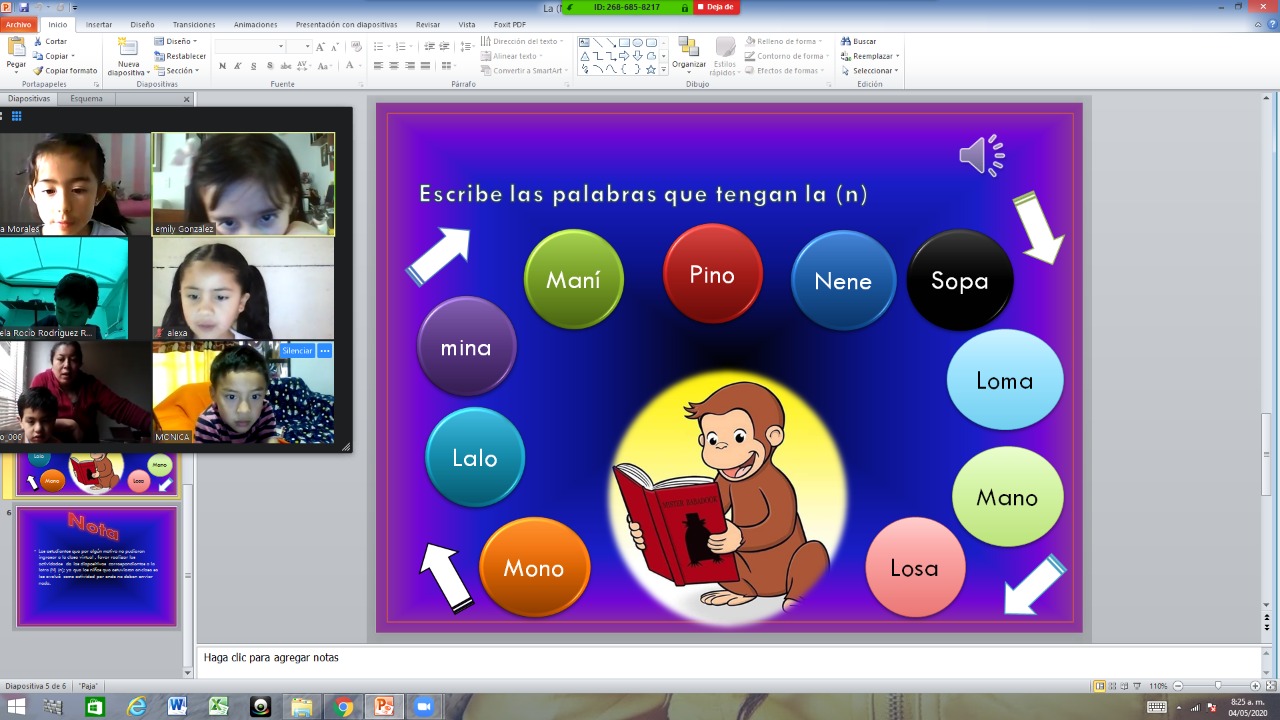1280x720 pixels.
Task: Click Deja de sharing button
Action: [x=716, y=7]
